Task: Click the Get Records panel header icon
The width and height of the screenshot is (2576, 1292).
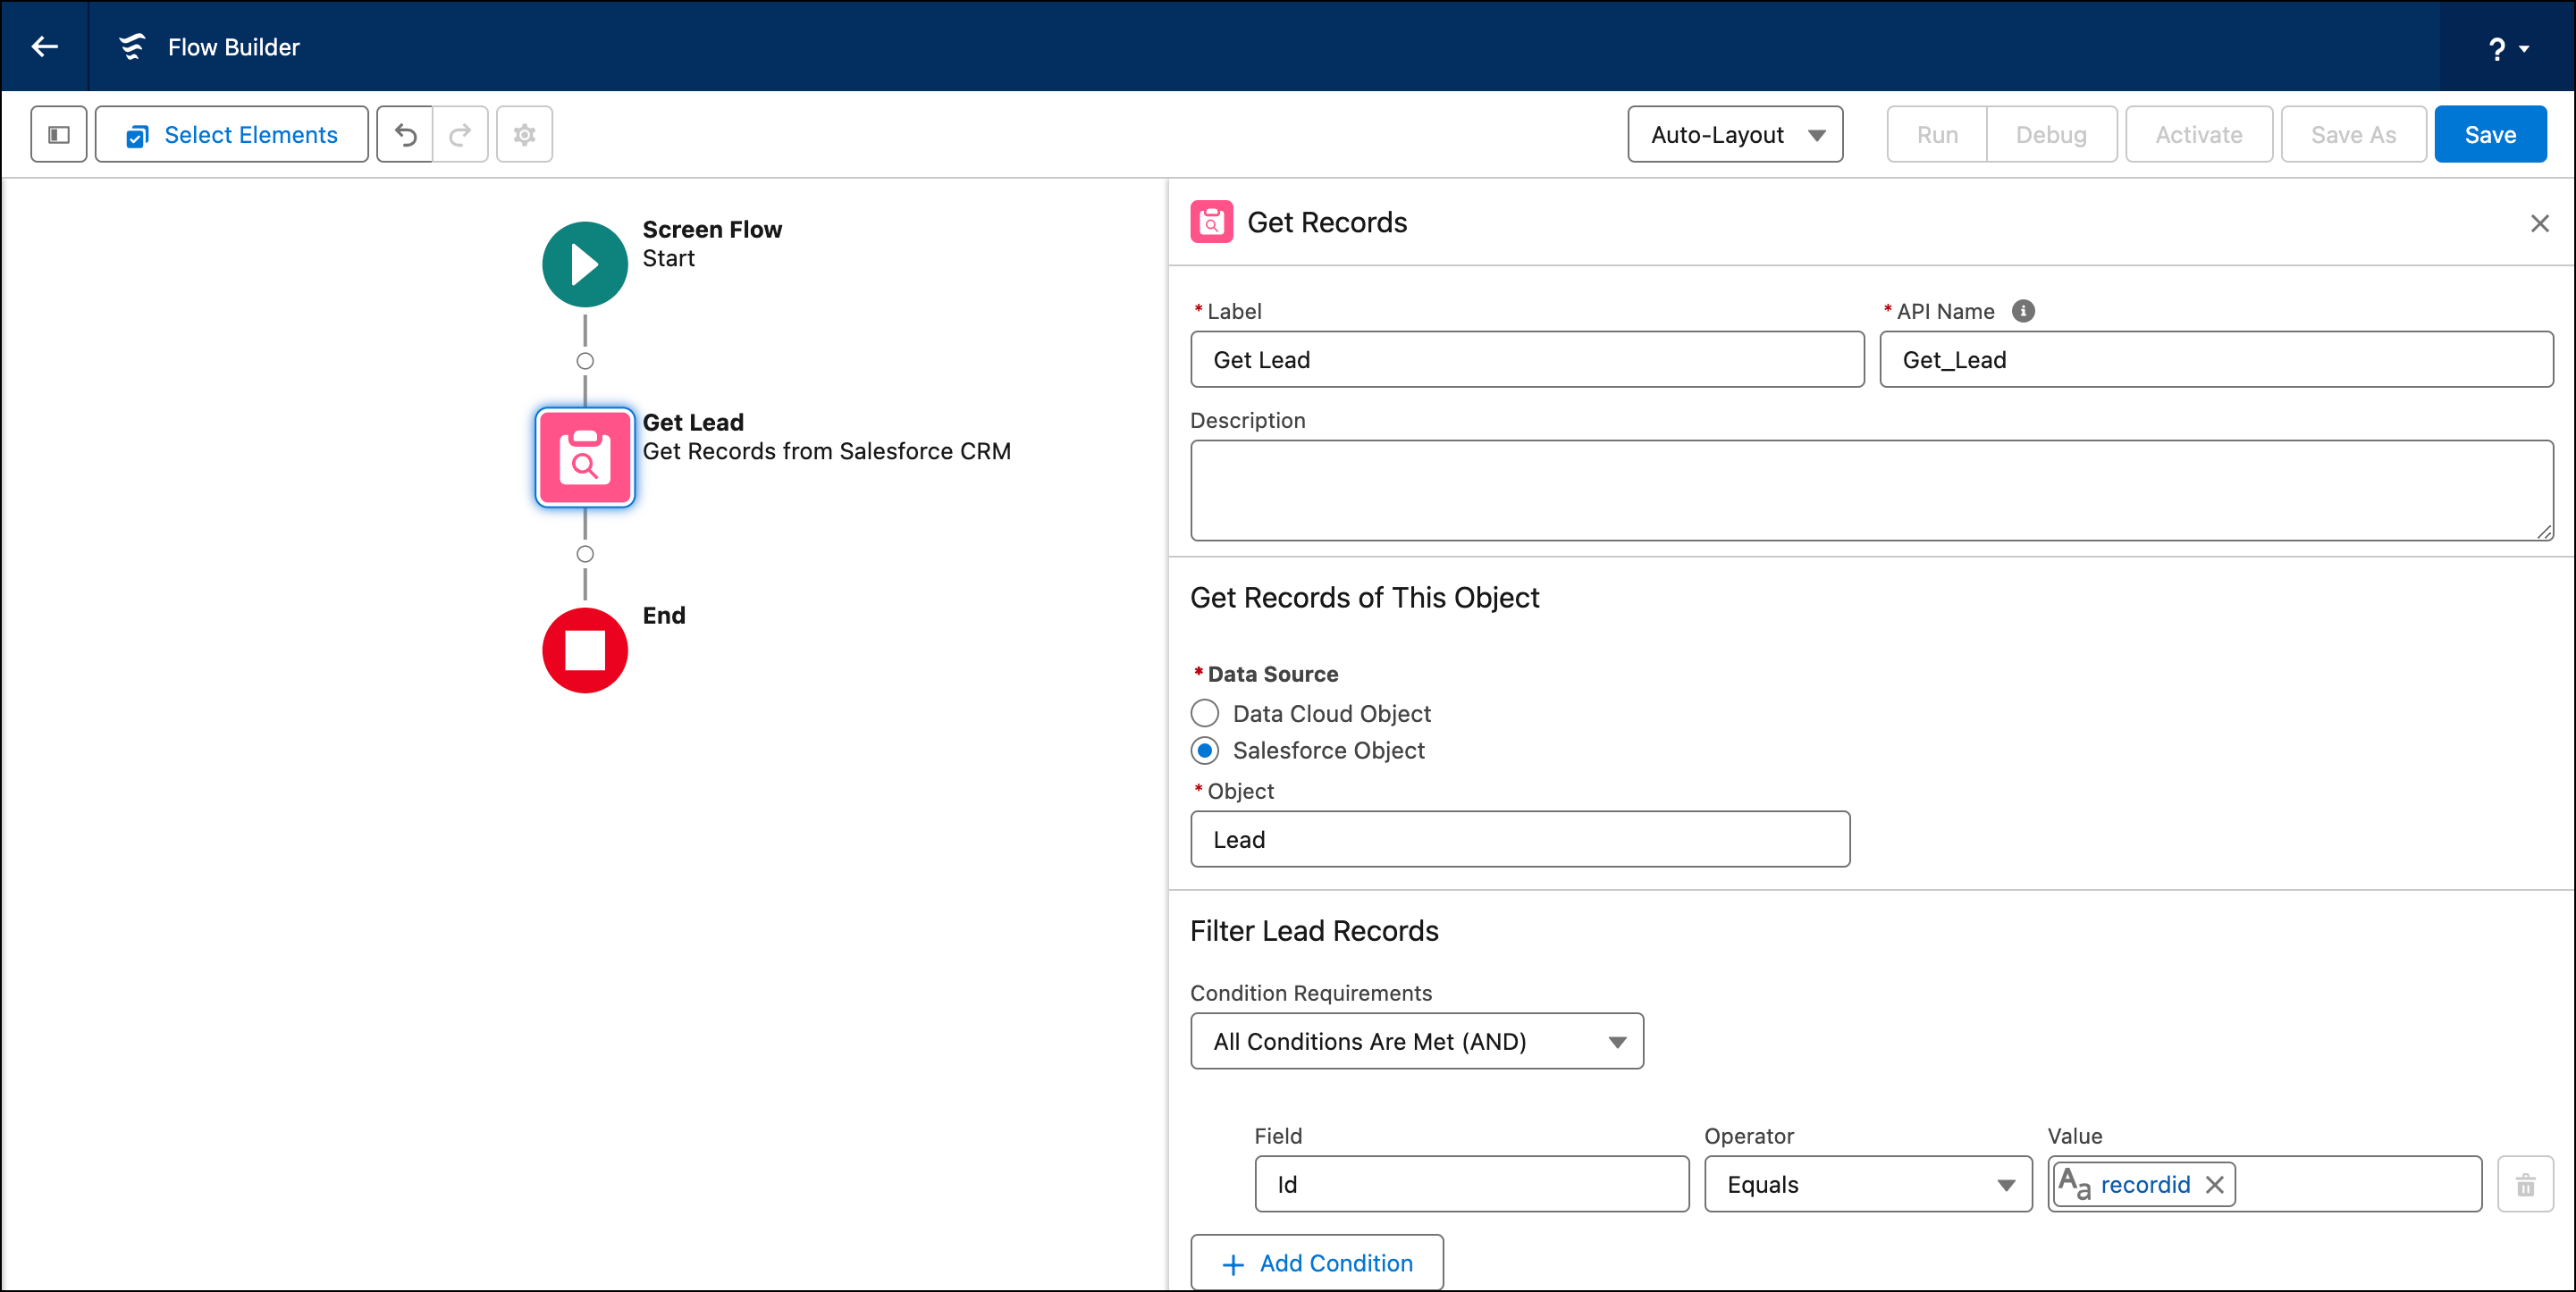Action: [x=1211, y=222]
